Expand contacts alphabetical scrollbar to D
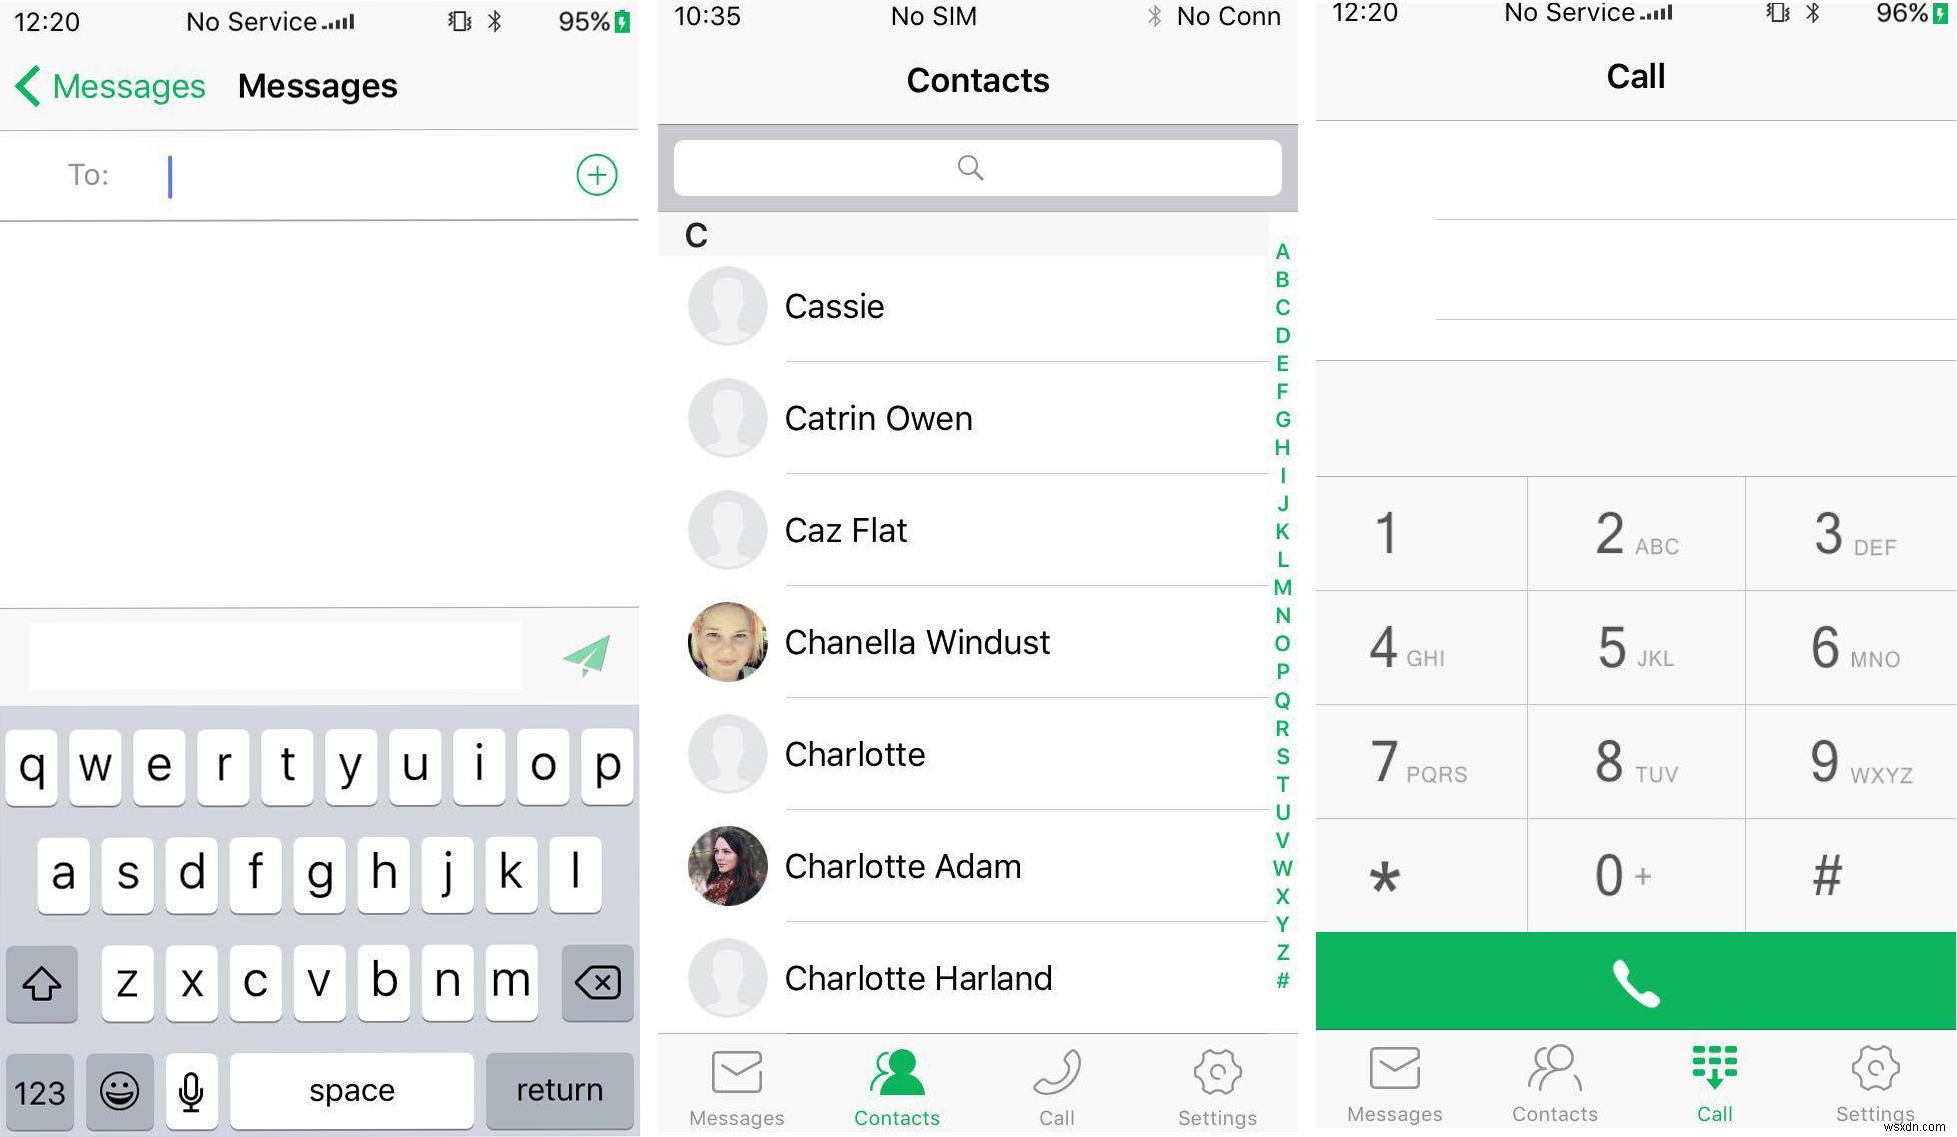1957x1137 pixels. 1282,332
